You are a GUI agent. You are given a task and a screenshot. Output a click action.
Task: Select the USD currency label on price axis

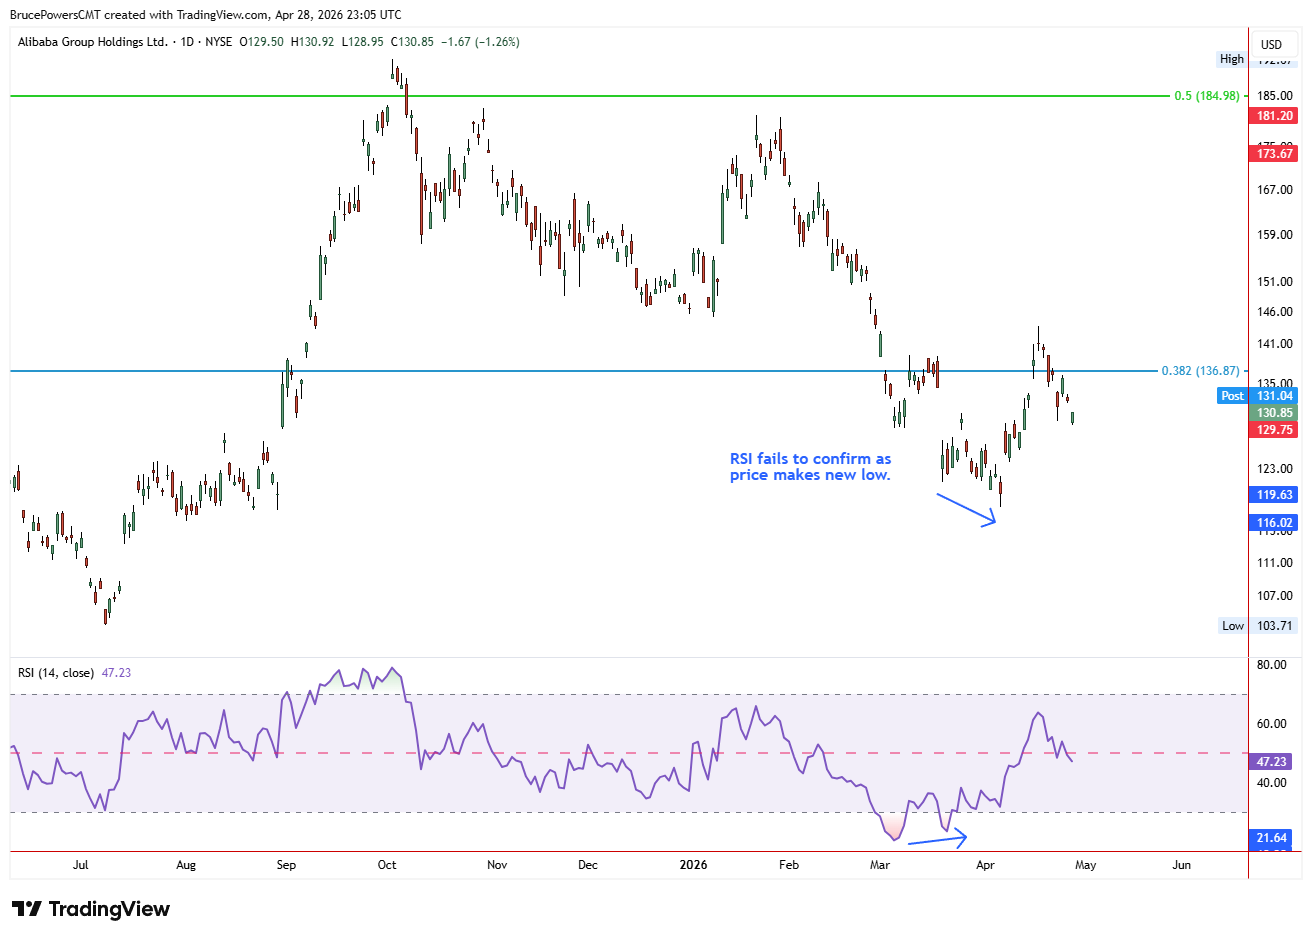pyautogui.click(x=1271, y=45)
